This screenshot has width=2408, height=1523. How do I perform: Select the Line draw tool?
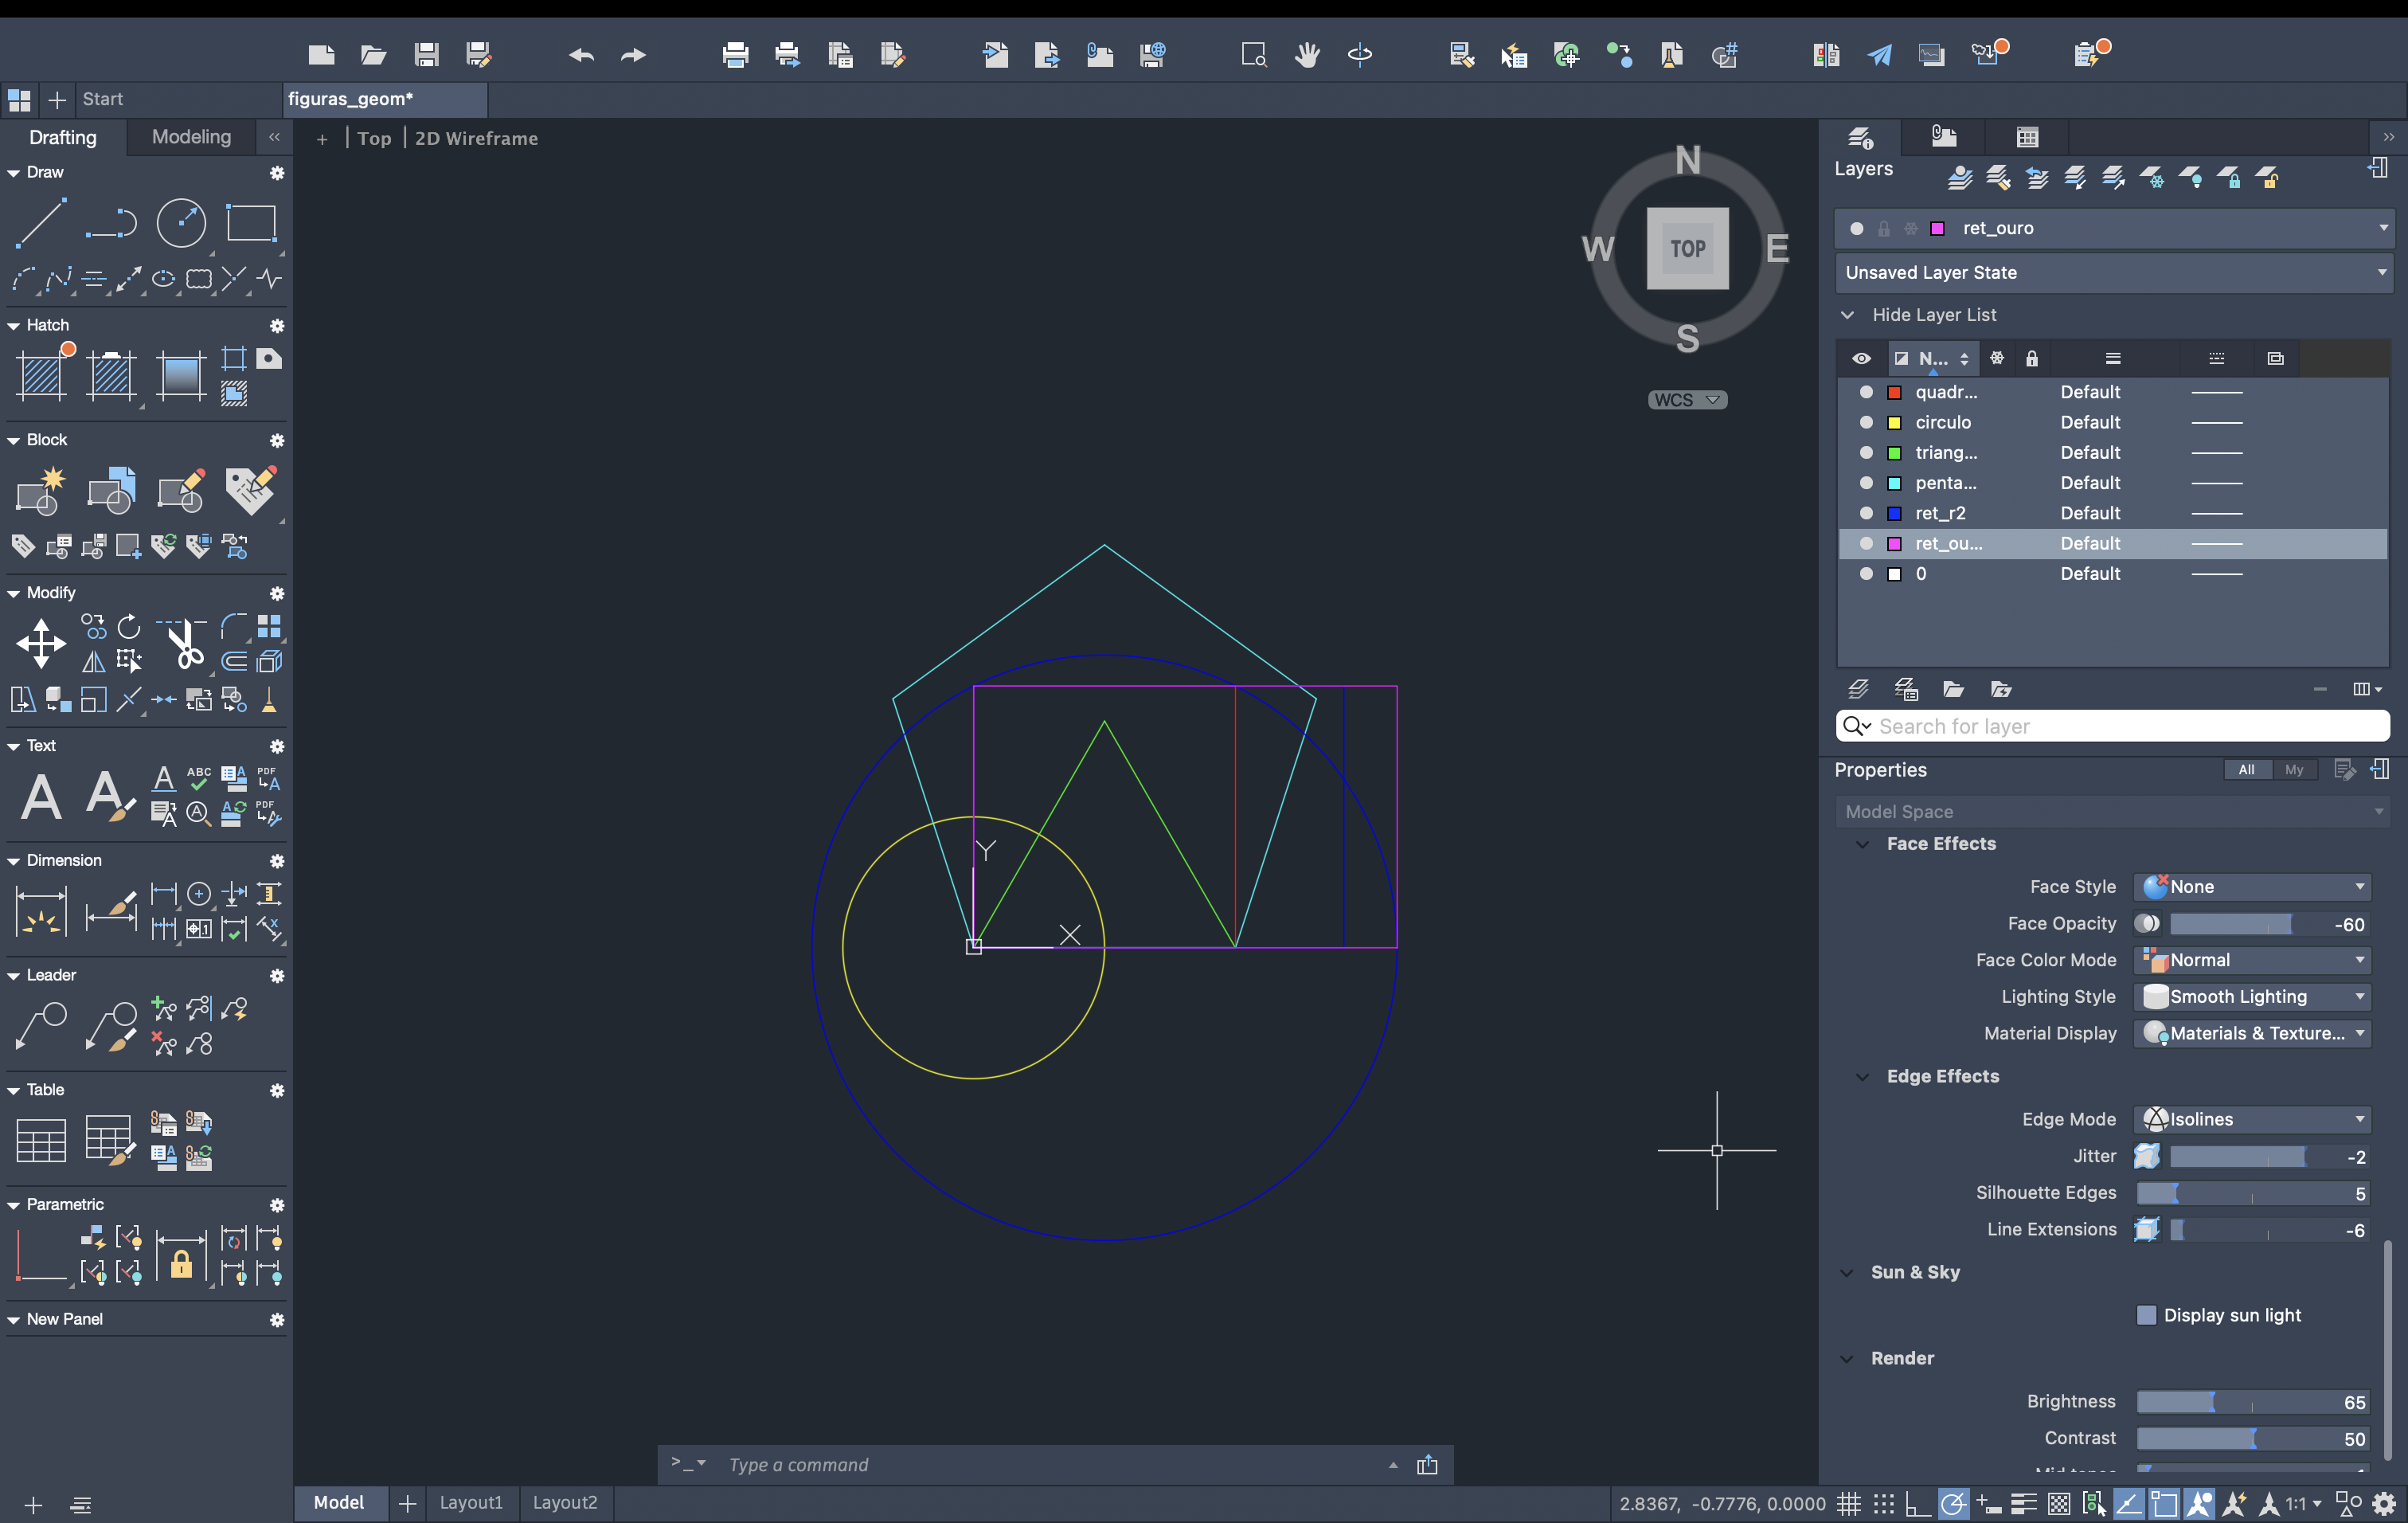click(x=41, y=222)
